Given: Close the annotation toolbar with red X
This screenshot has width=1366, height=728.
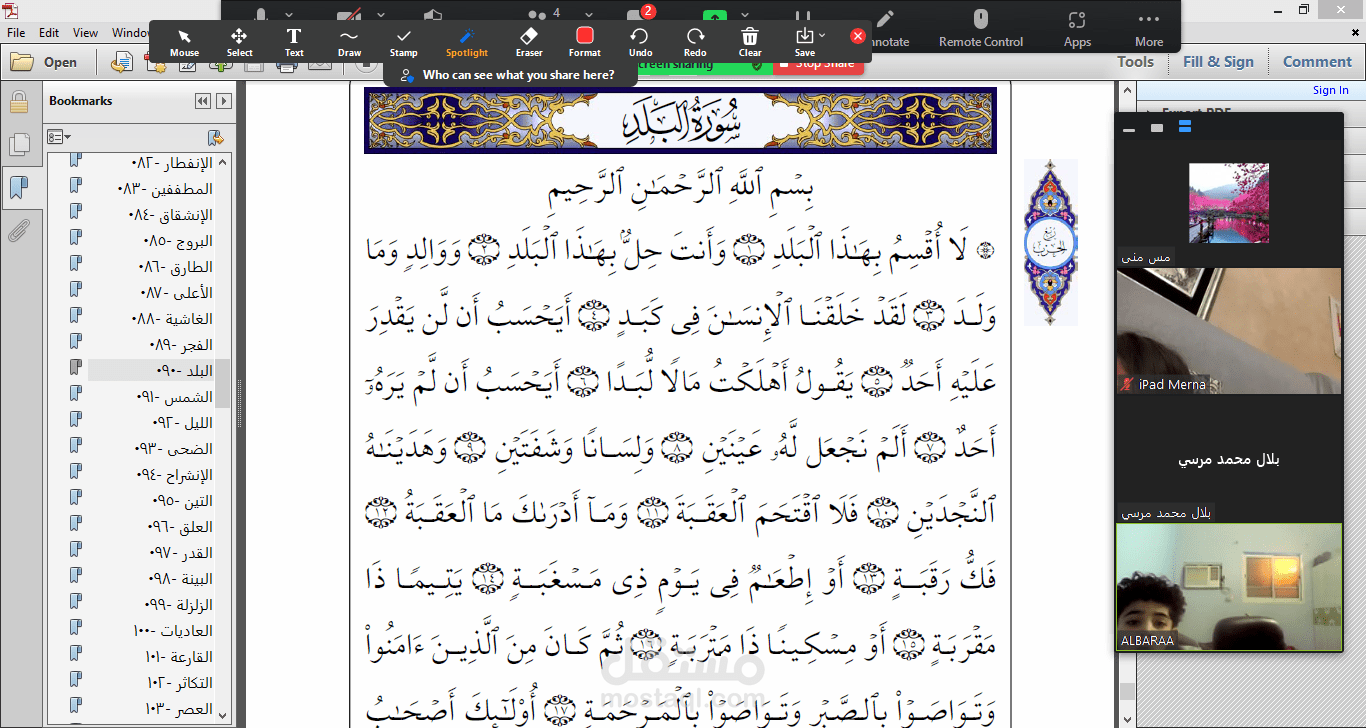Looking at the screenshot, I should (857, 36).
